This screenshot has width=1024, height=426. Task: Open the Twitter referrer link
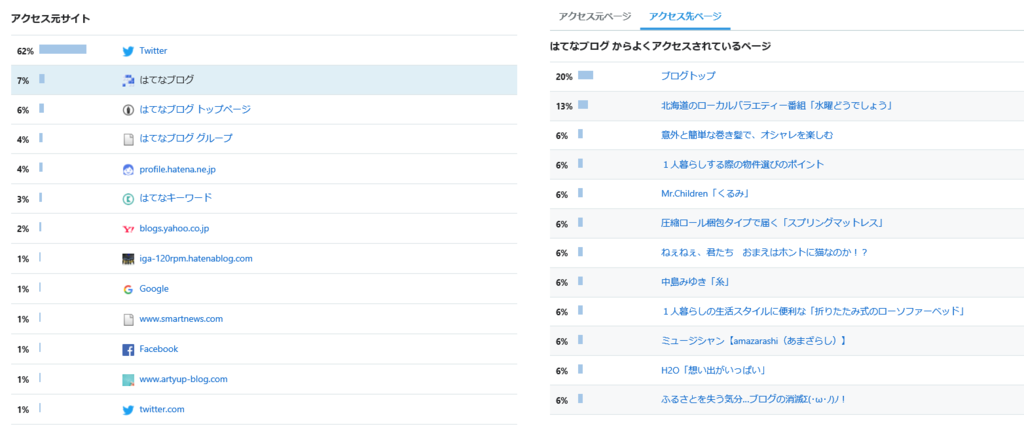coord(153,50)
